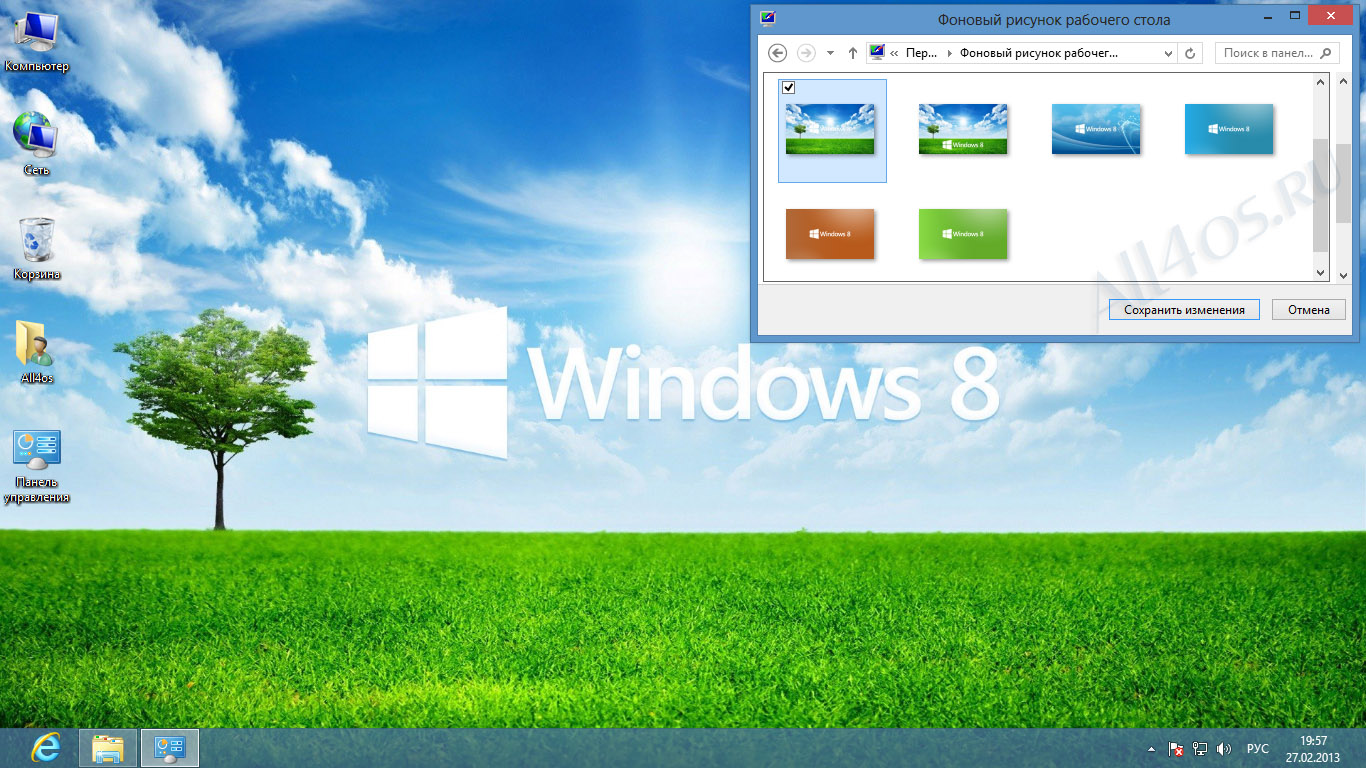Show hidden tray icons arrow
1366x768 pixels.
pyautogui.click(x=1151, y=749)
